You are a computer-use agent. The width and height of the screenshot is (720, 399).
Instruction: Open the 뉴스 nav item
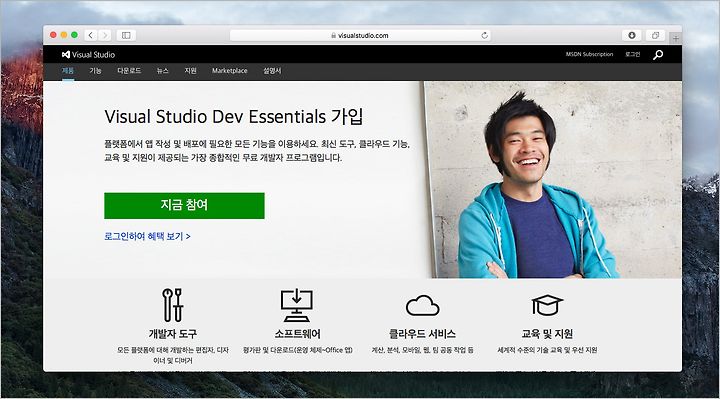[x=163, y=71]
